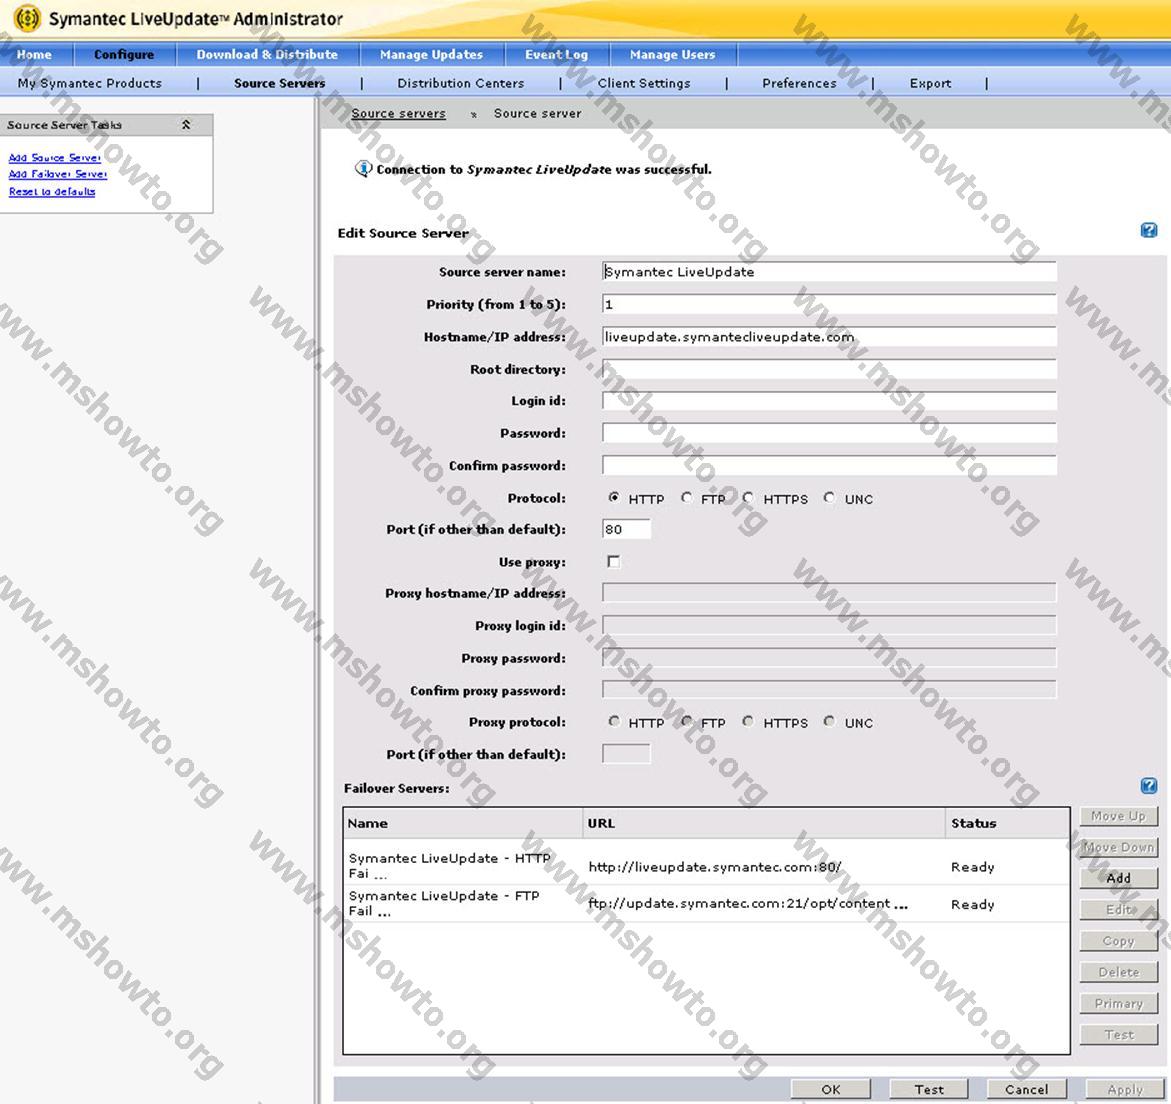Viewport: 1171px width, 1104px height.
Task: Open My Symantec Products submenu
Action: [x=90, y=83]
